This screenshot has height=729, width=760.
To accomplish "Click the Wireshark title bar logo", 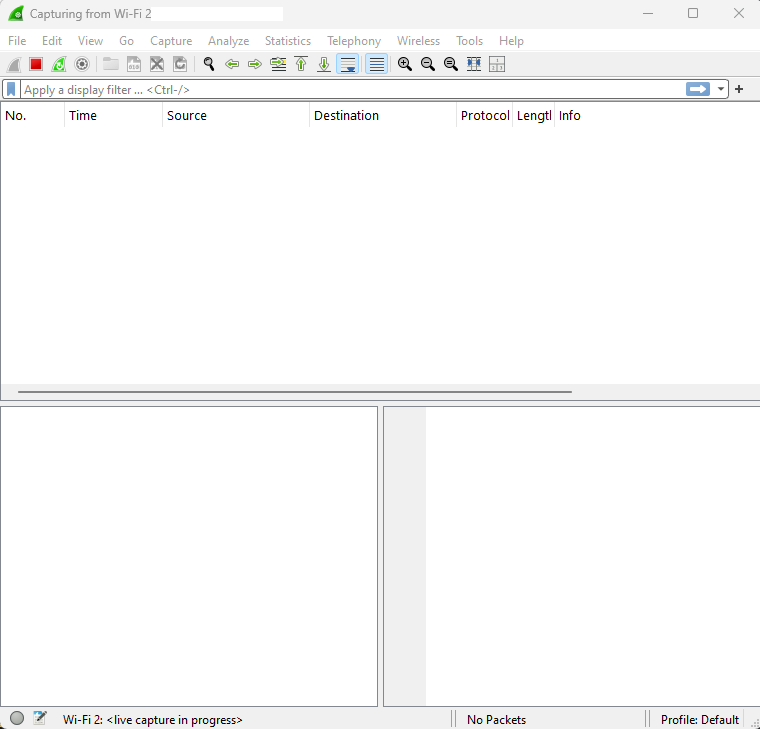I will (16, 13).
